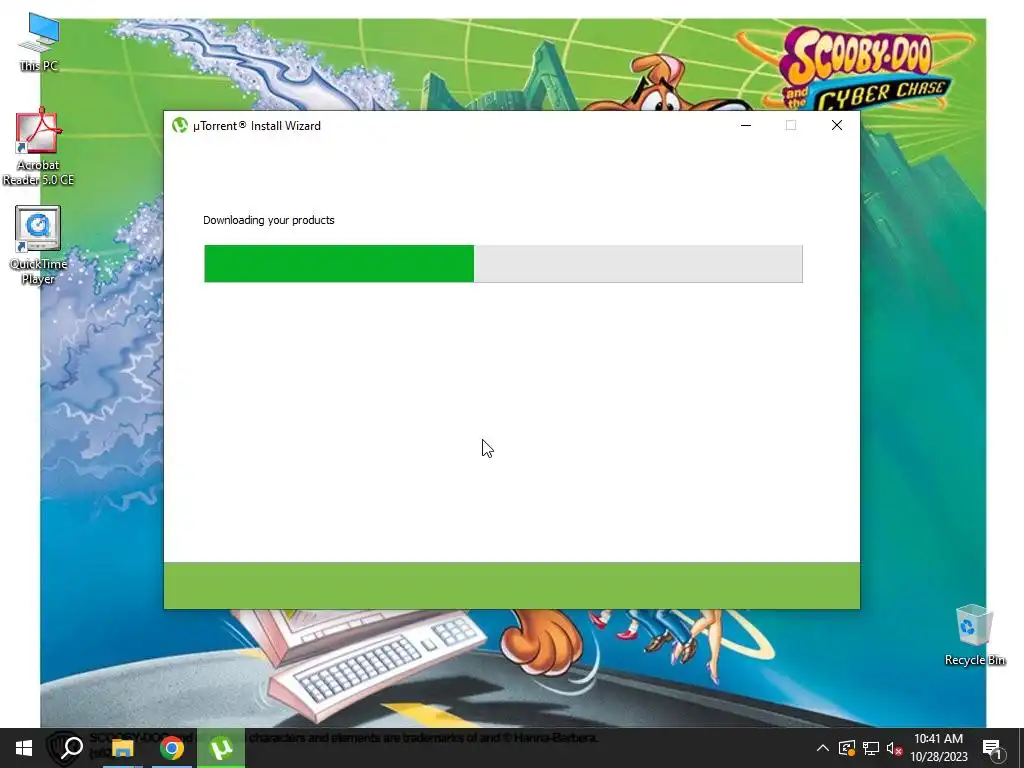Image resolution: width=1024 pixels, height=768 pixels.
Task: Open the notification center icon
Action: pos(992,748)
